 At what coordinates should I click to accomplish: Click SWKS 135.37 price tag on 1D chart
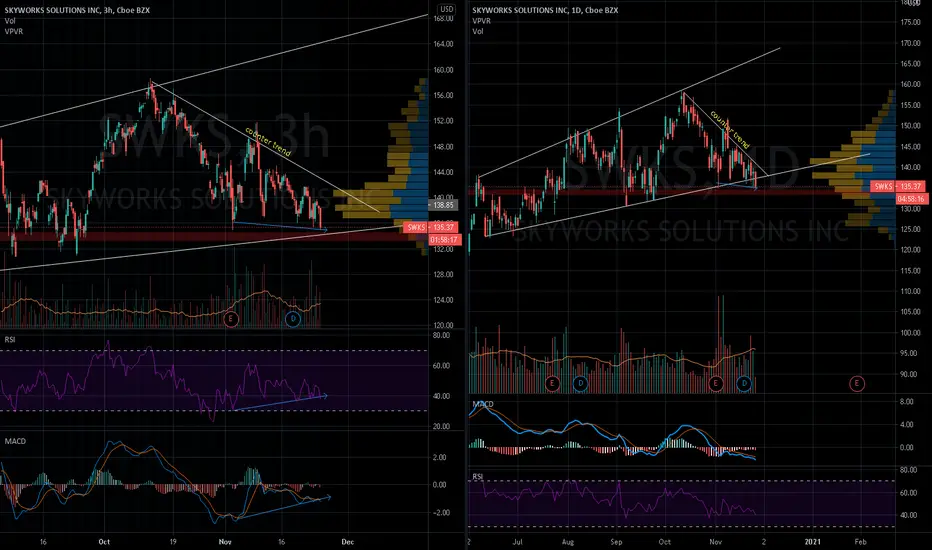tap(899, 186)
